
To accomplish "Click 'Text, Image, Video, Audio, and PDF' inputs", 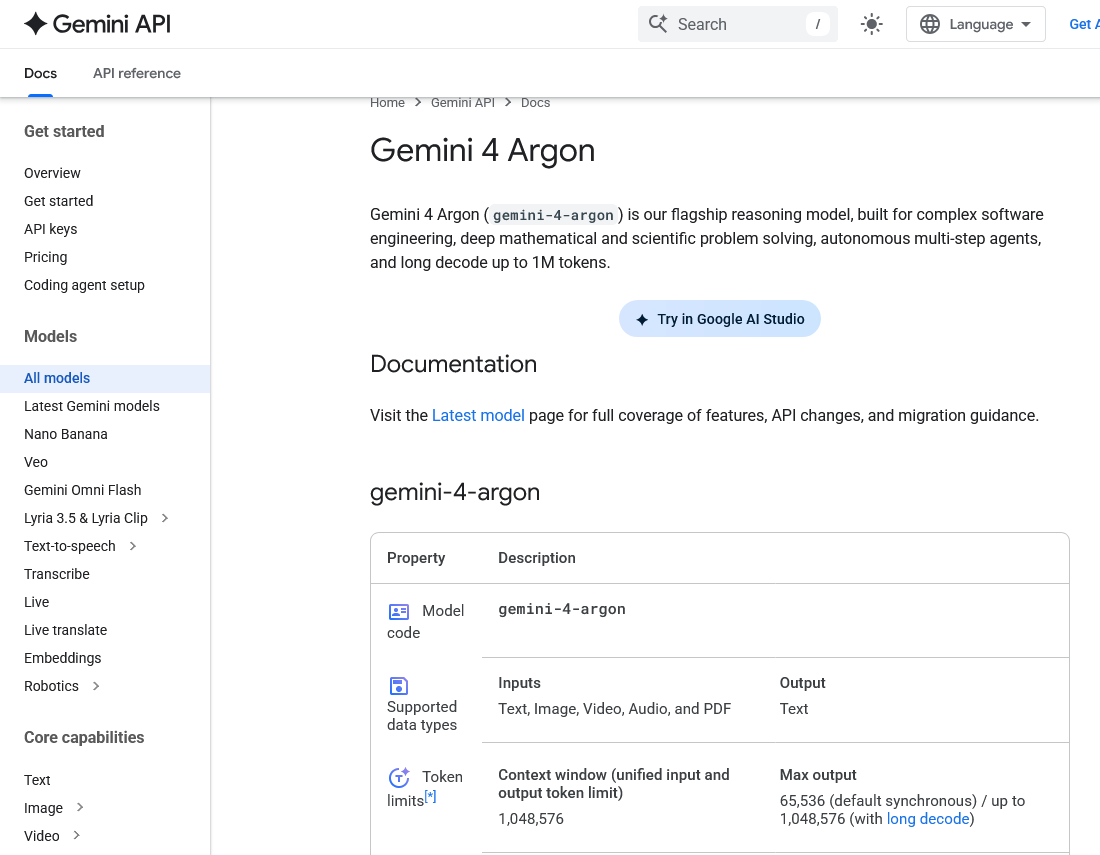I will (615, 709).
